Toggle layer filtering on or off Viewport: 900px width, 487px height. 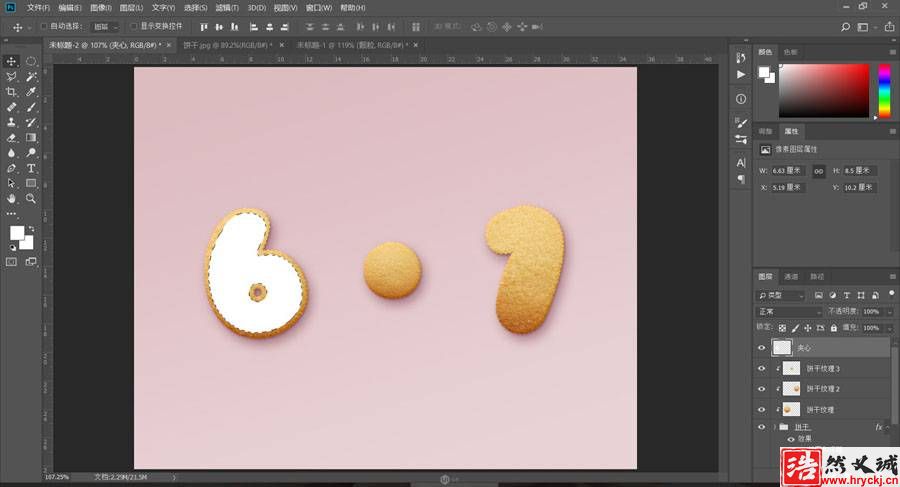[x=891, y=293]
